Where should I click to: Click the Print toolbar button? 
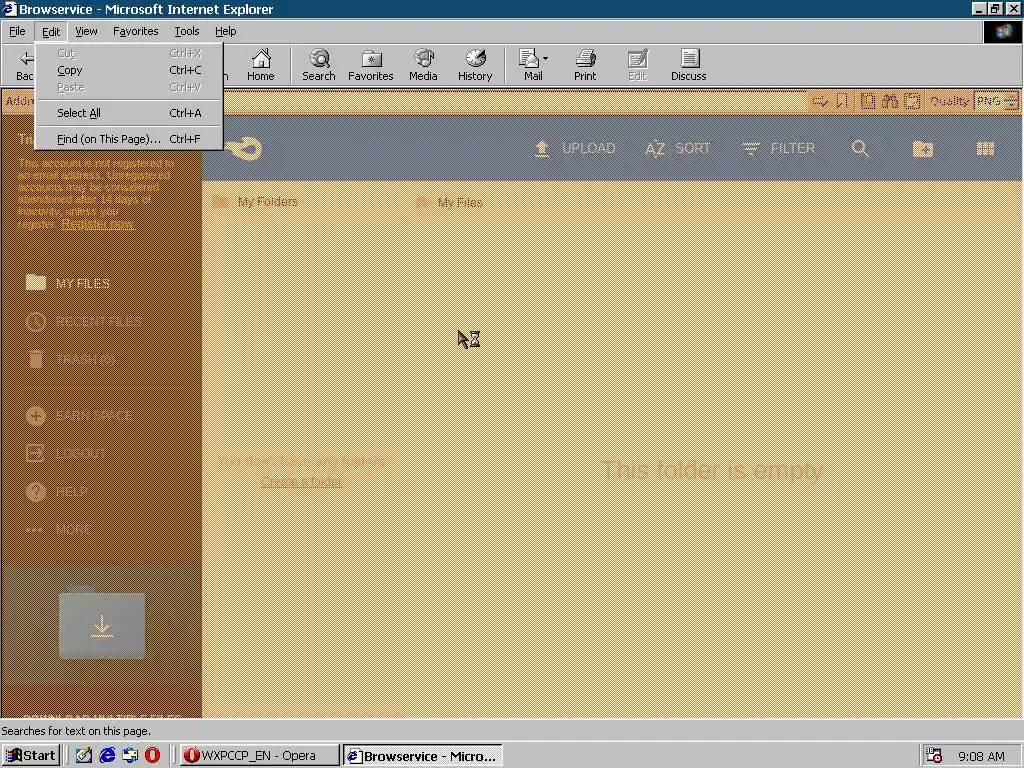click(585, 65)
